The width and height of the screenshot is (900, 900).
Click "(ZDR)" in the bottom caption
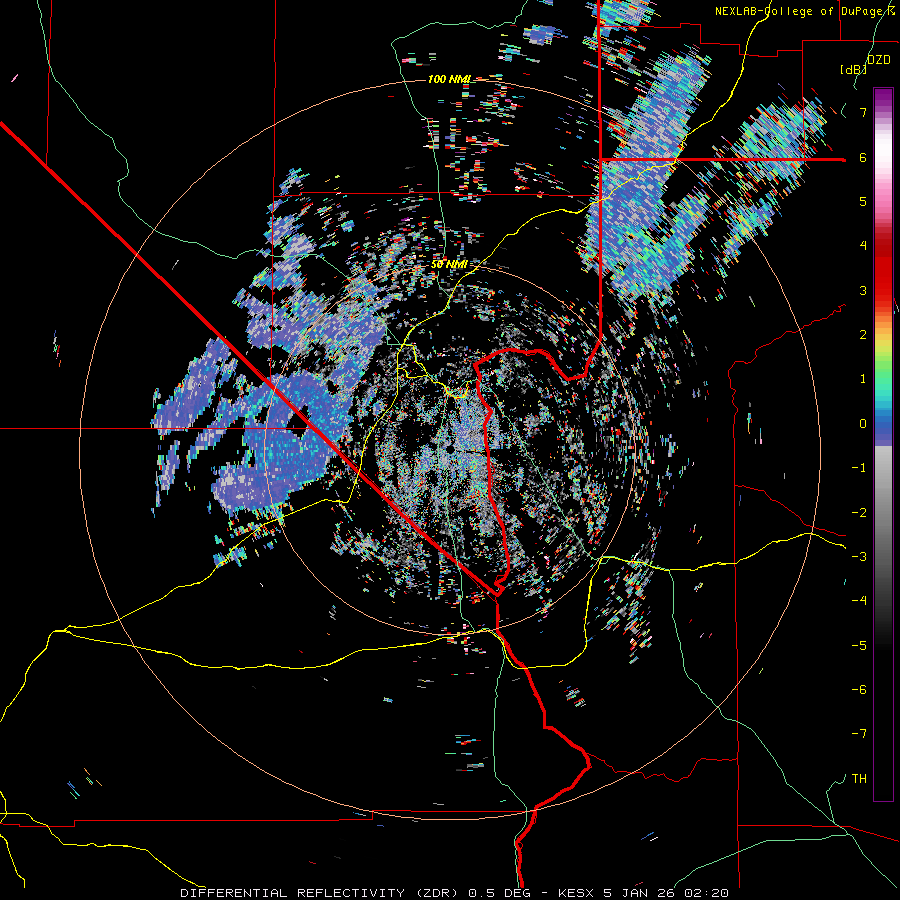(x=436, y=893)
